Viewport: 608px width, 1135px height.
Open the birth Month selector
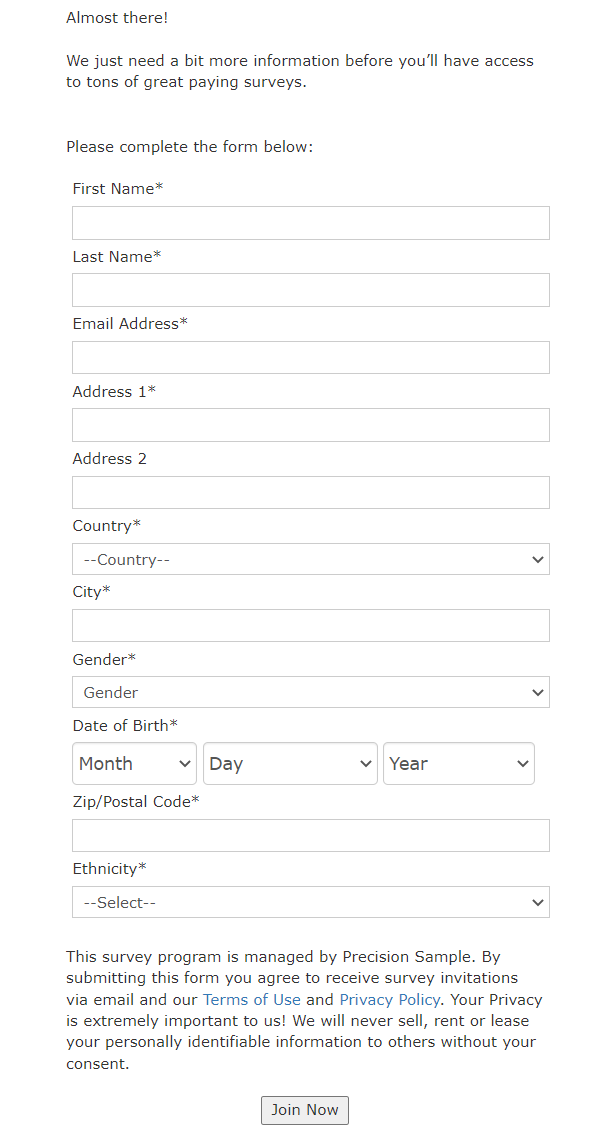click(x=134, y=764)
